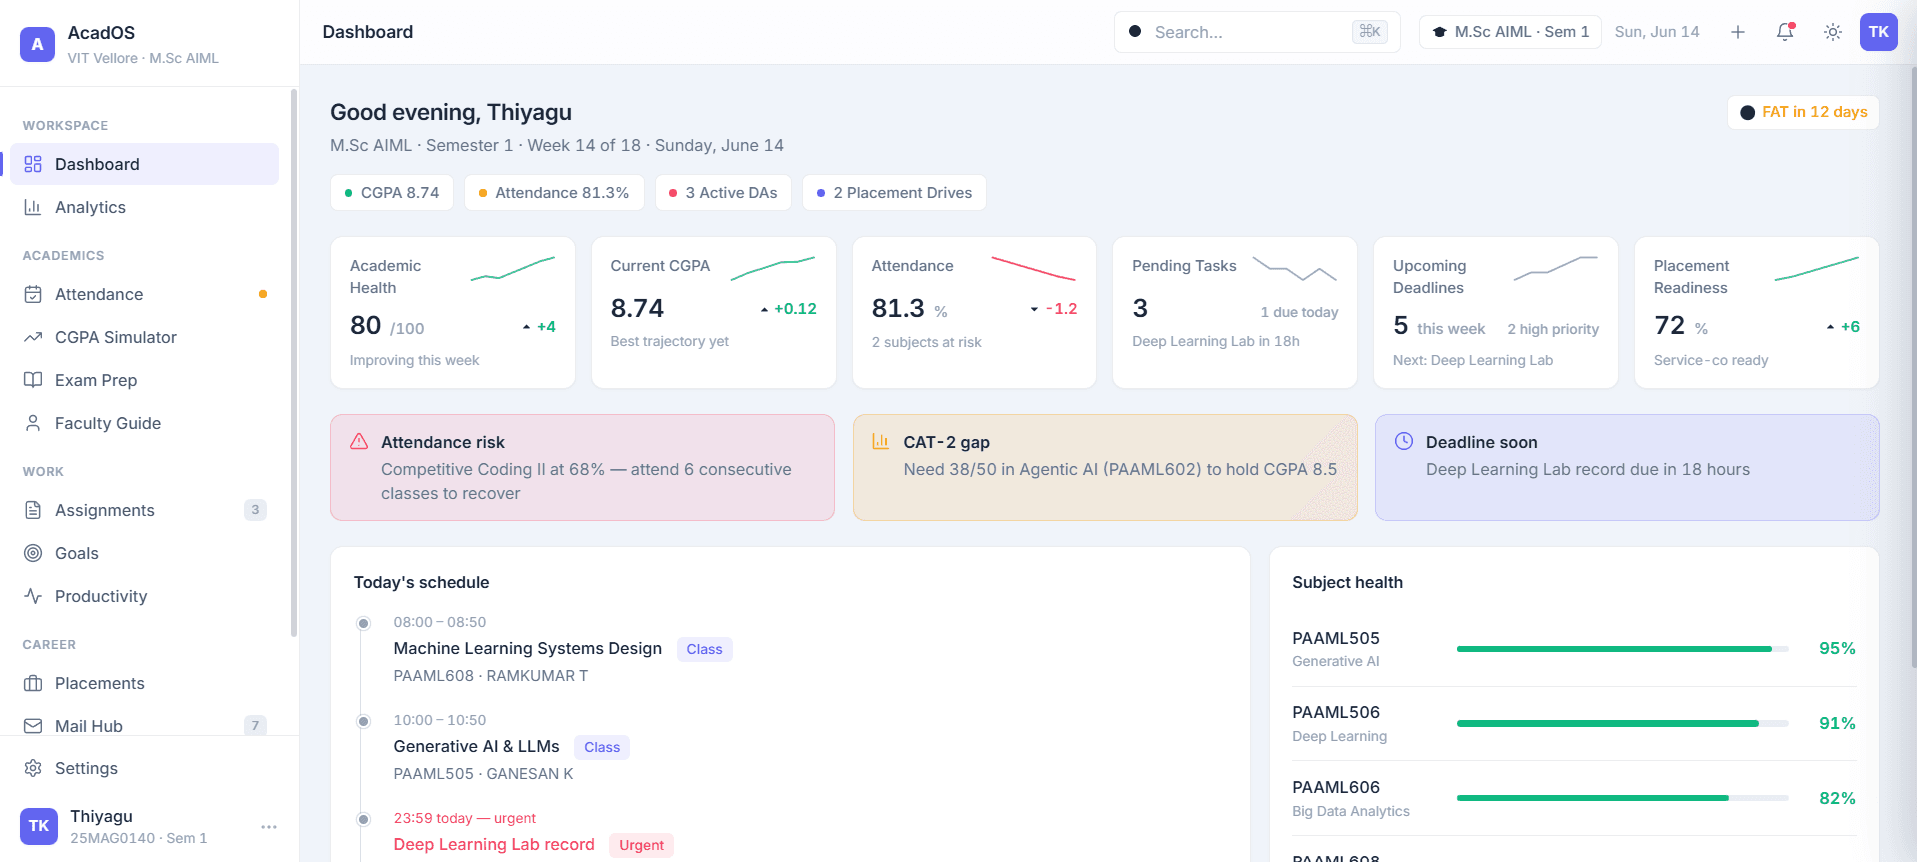The width and height of the screenshot is (1917, 862).
Task: Go to Attendance in sidebar
Action: coord(144,294)
